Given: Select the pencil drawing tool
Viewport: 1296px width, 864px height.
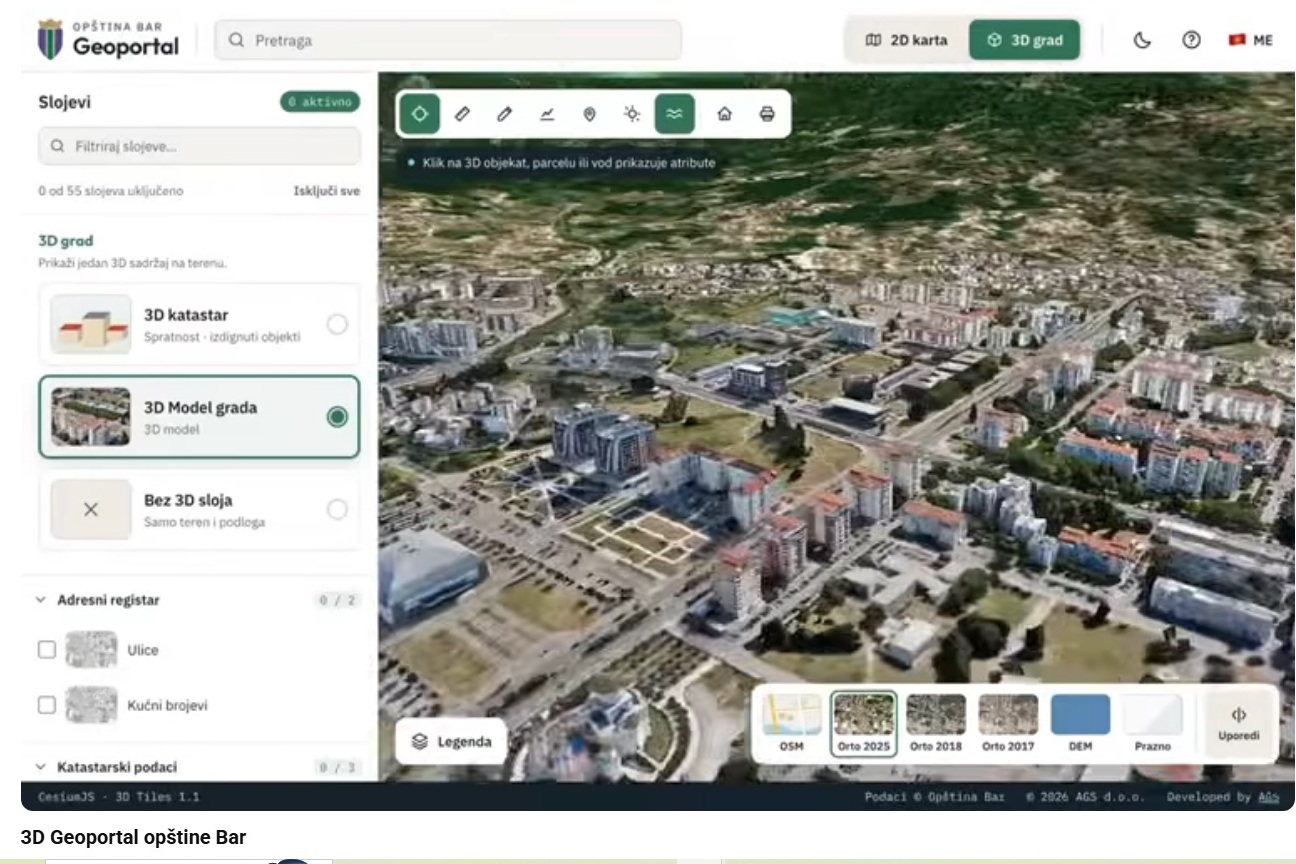Looking at the screenshot, I should coord(505,114).
